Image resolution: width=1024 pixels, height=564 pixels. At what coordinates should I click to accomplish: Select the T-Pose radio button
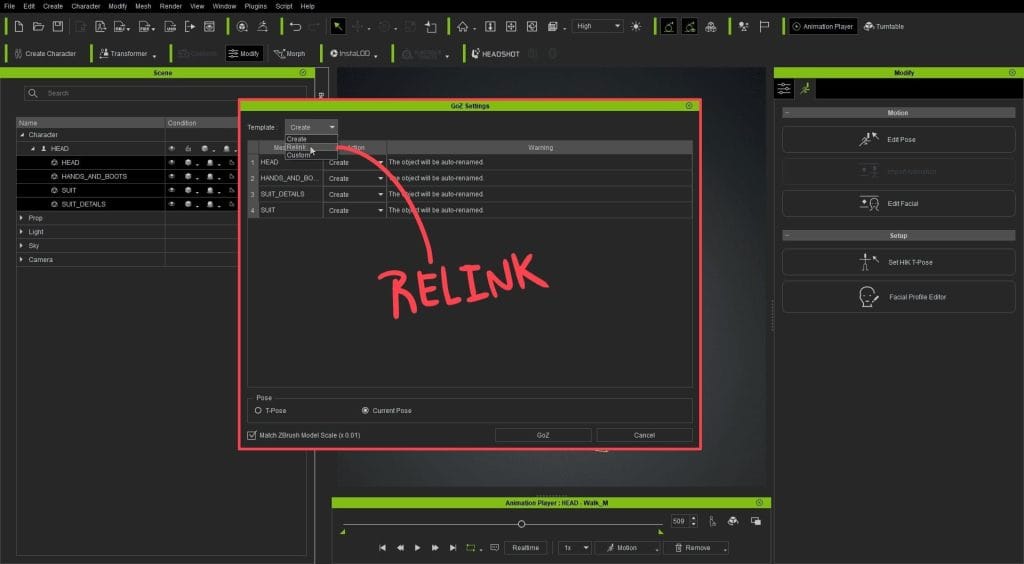pos(259,410)
